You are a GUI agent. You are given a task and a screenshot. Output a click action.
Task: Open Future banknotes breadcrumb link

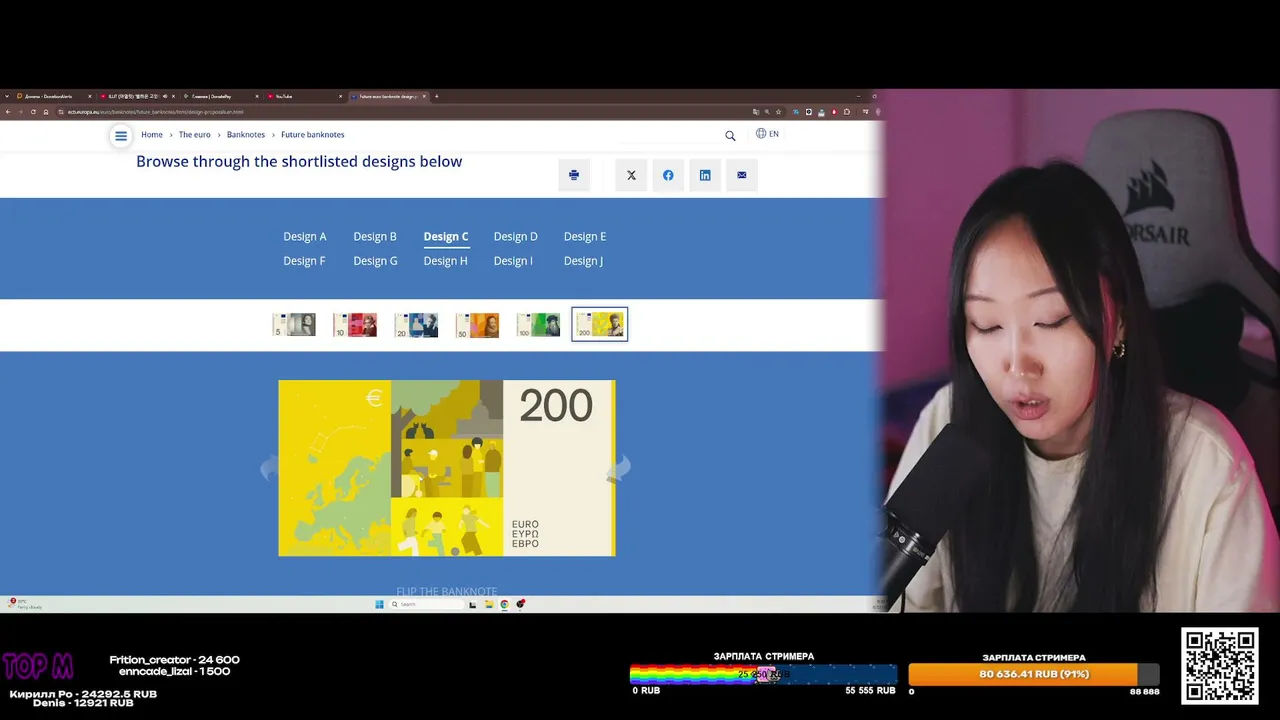(x=313, y=135)
